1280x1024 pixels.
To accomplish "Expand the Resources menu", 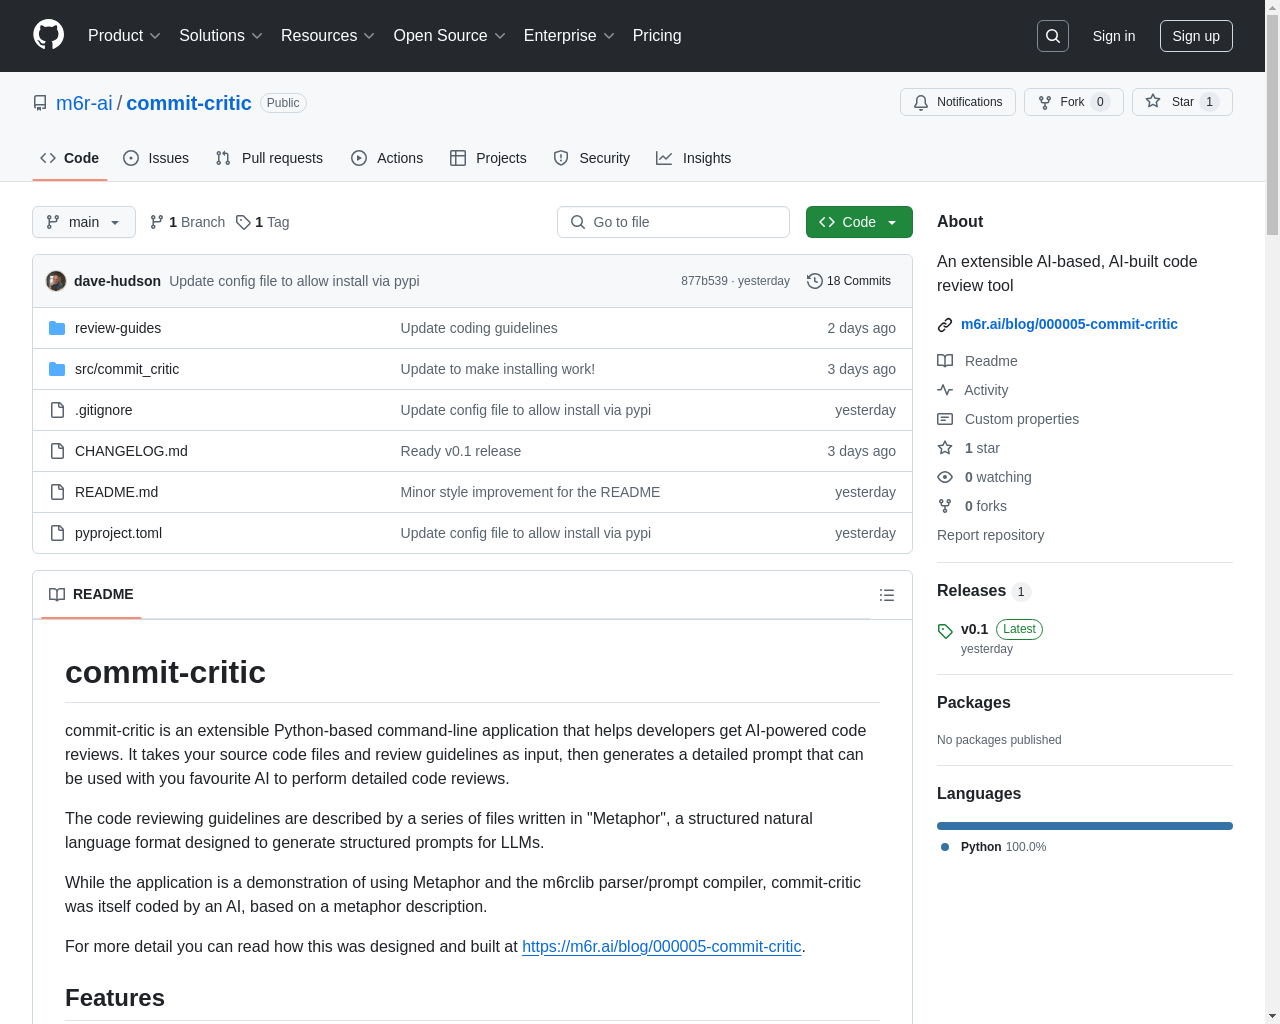I will (328, 36).
